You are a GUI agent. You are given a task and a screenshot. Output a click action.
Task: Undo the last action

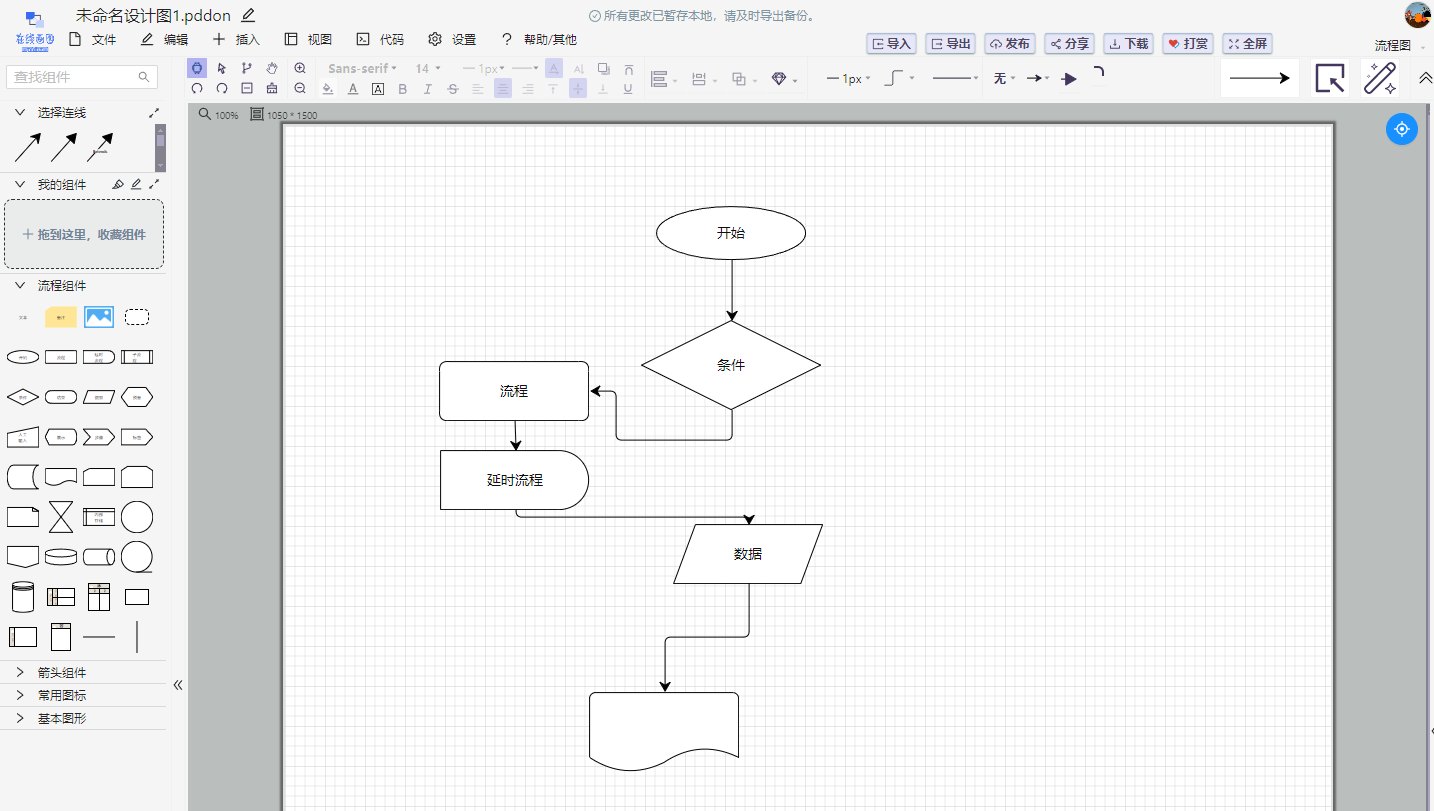(197, 88)
